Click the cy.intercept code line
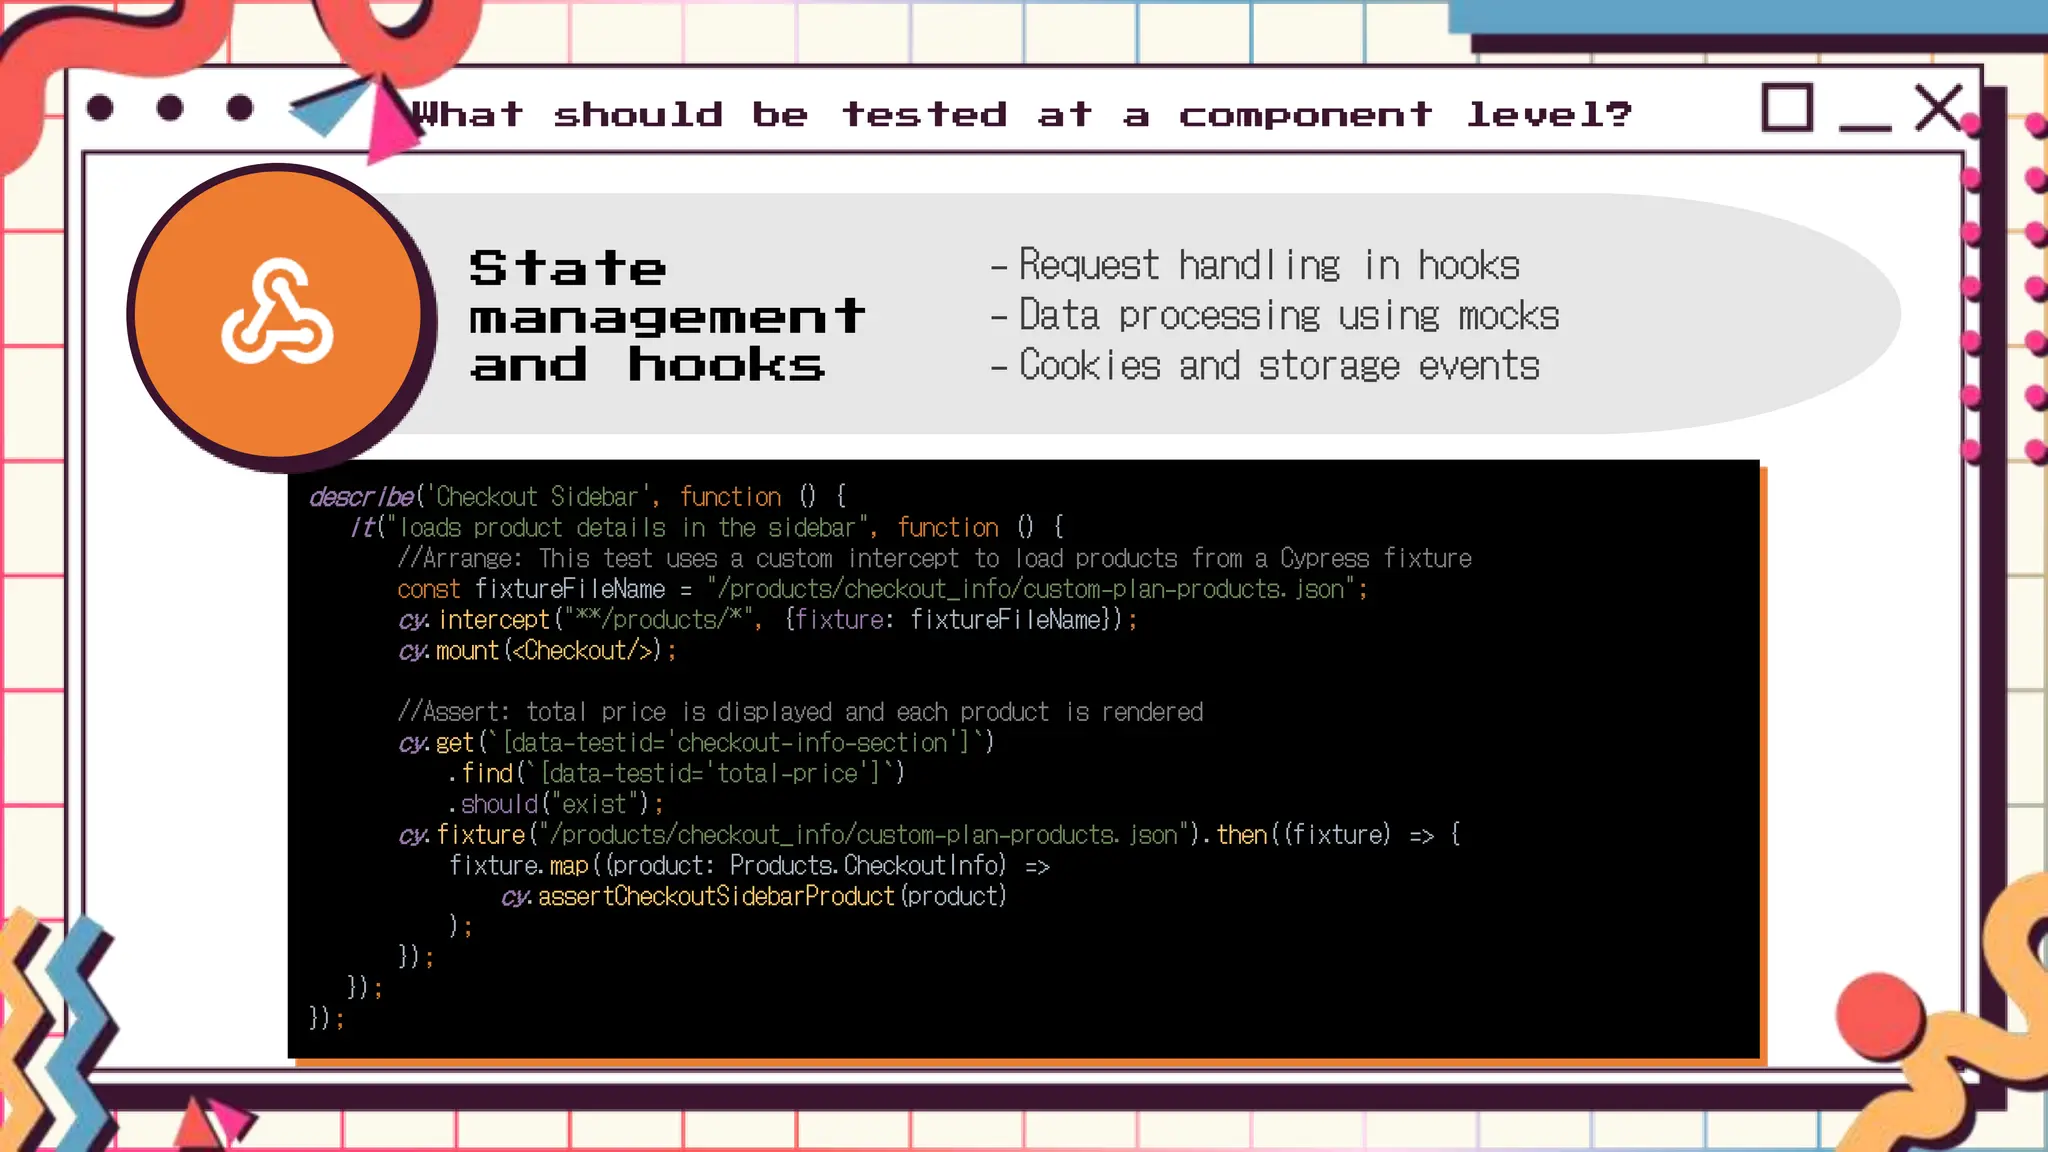The image size is (2048, 1152). pos(768,620)
